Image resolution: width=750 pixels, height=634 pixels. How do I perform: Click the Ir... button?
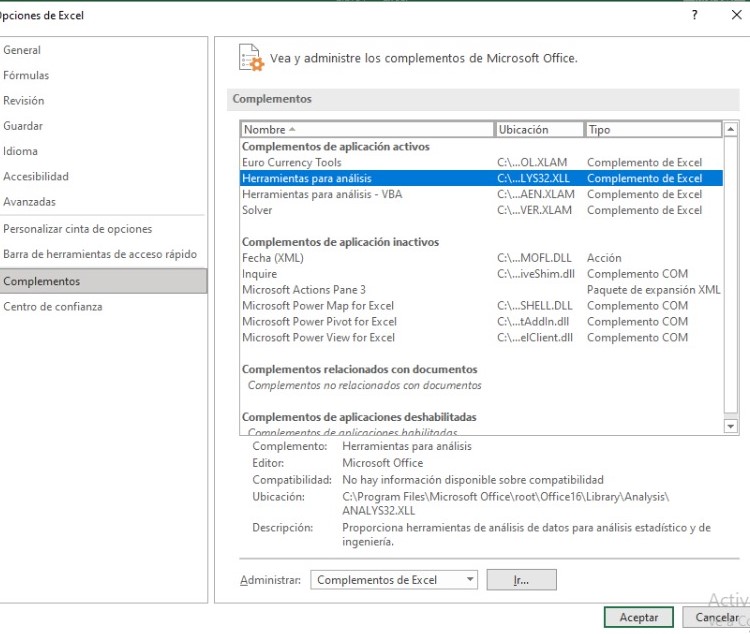click(x=521, y=580)
